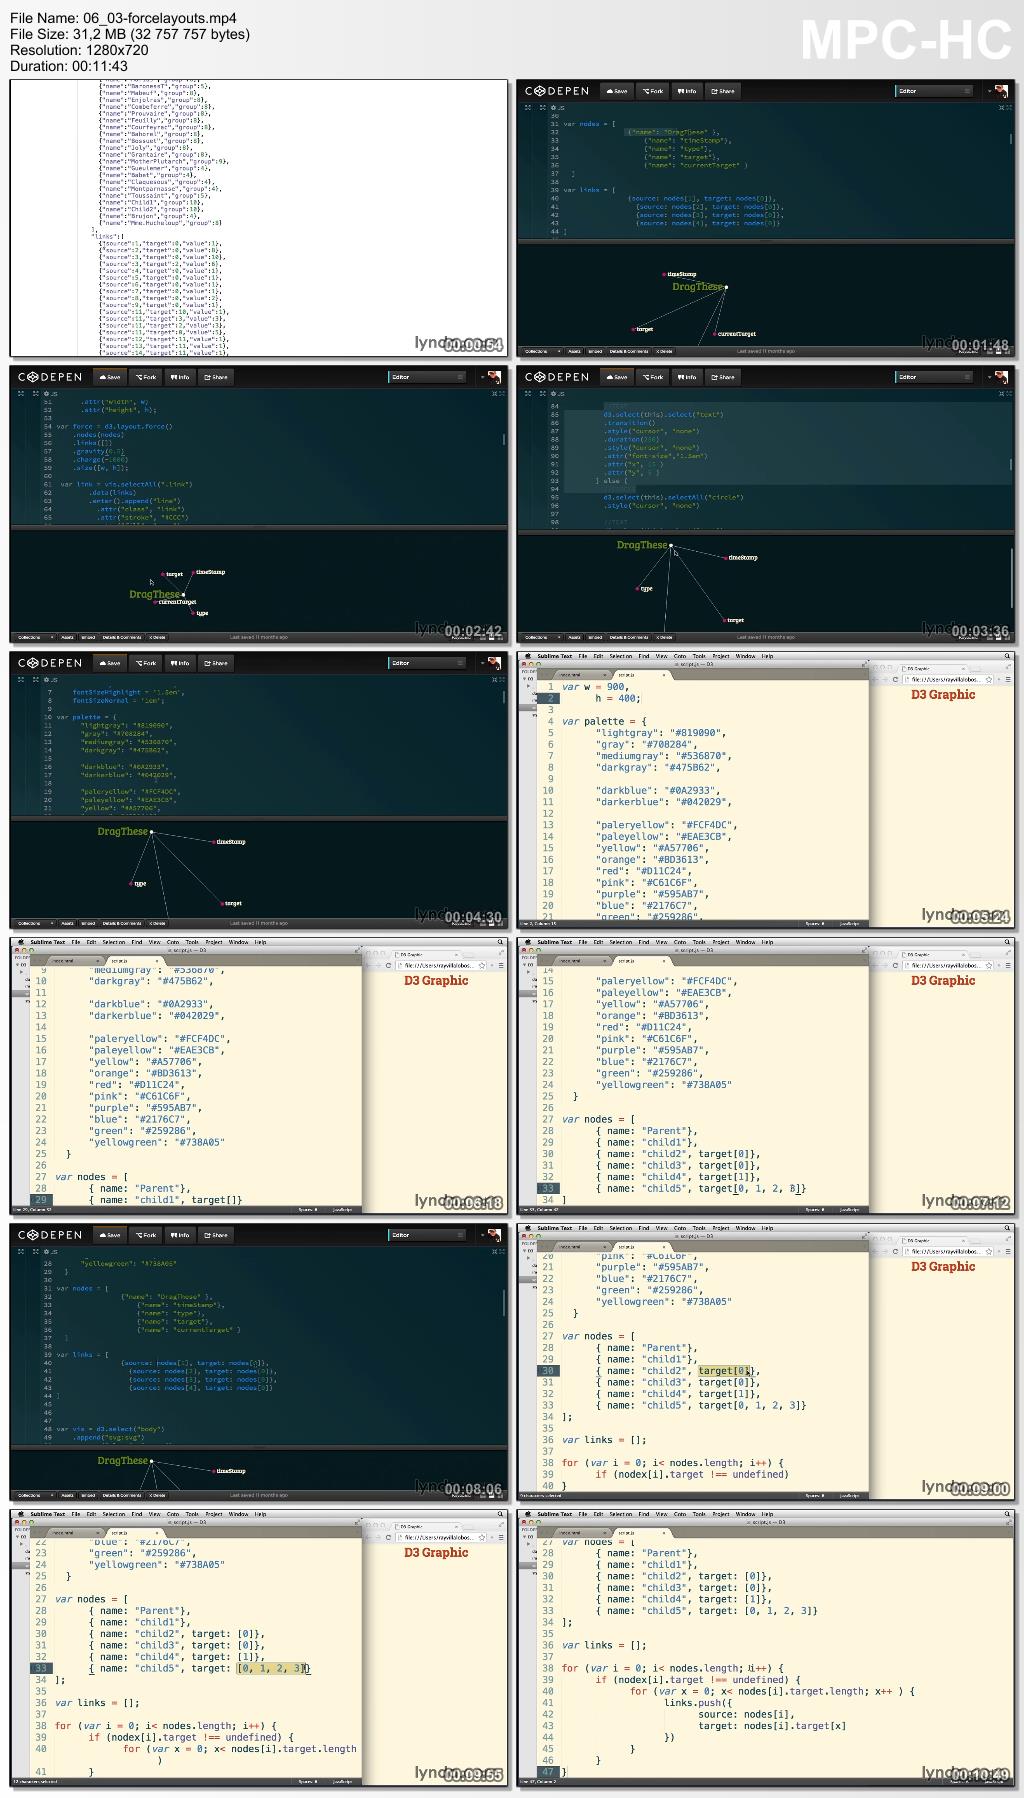Open the 00:00:54 JSON data thumbnail
The image size is (1024, 1798).
click(x=259, y=217)
